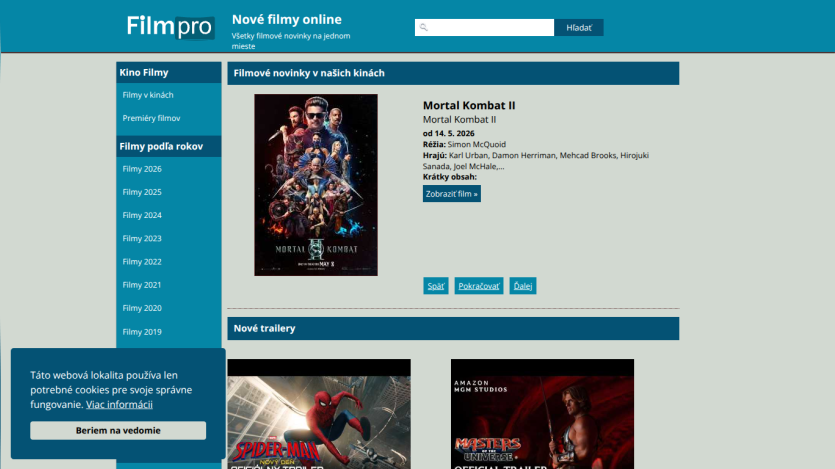Select Filmy 2026 in sidebar
This screenshot has height=469, width=835.
pyautogui.click(x=142, y=169)
